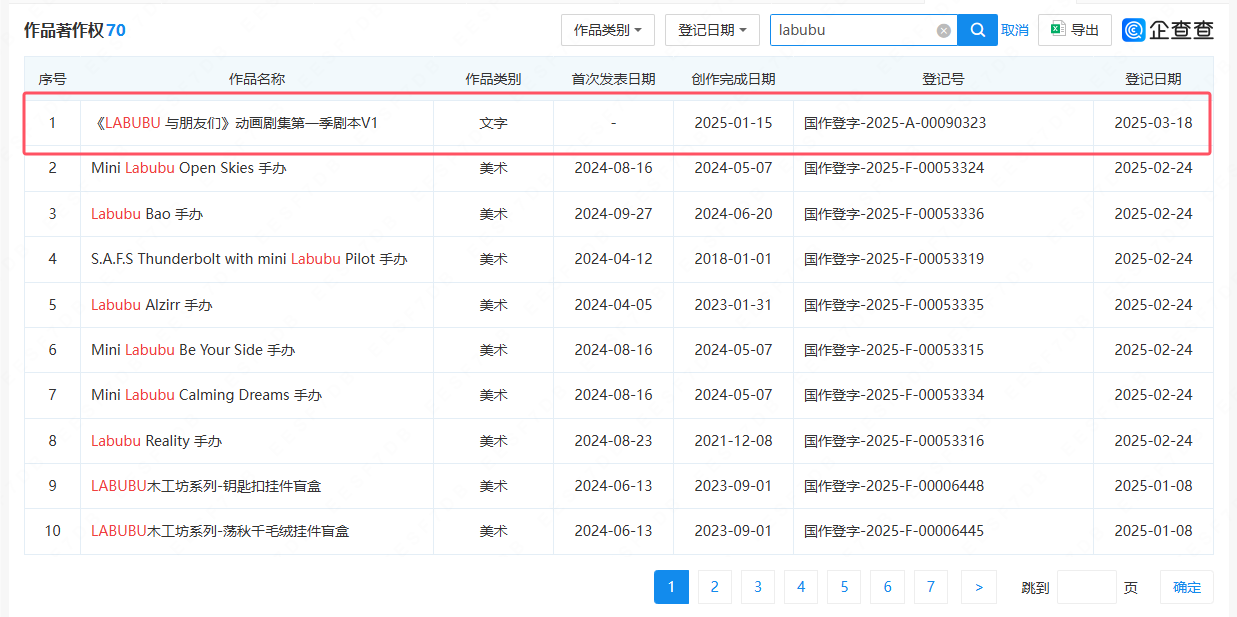The width and height of the screenshot is (1237, 617).
Task: Click registration number 国作登字-2025-F-00053324
Action: tap(894, 168)
